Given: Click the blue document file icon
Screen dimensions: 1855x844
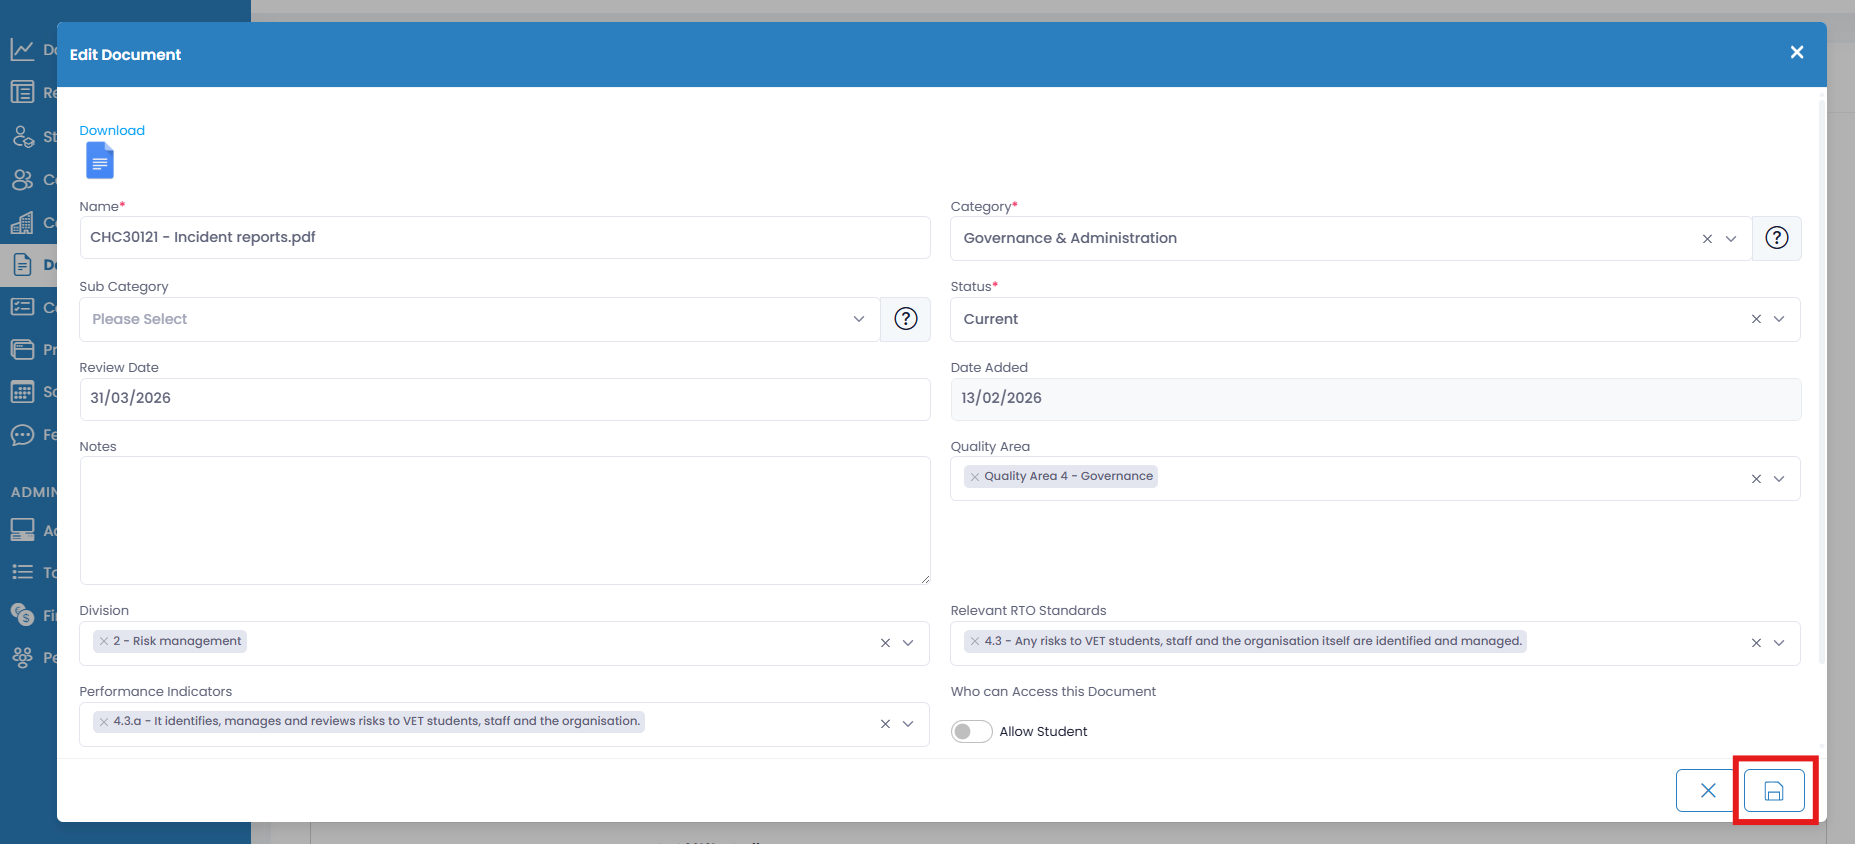Looking at the screenshot, I should pyautogui.click(x=100, y=160).
